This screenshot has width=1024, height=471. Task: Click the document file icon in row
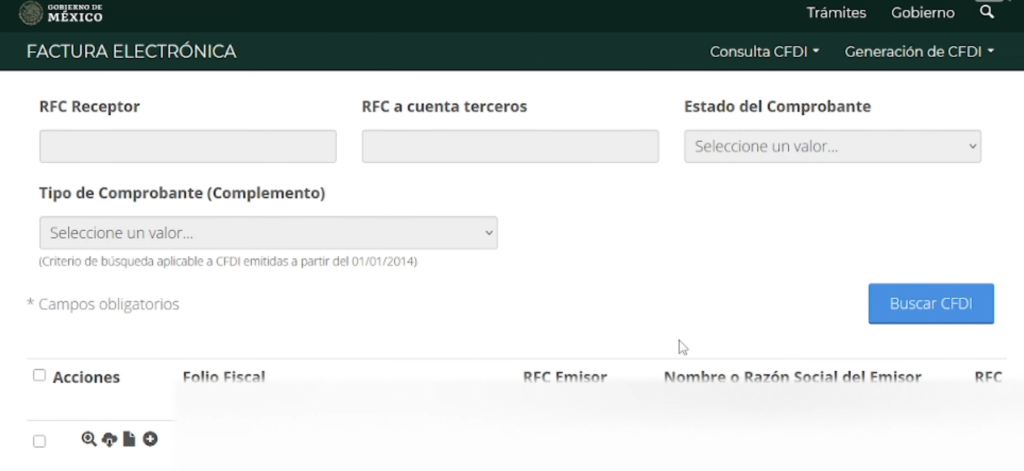129,439
